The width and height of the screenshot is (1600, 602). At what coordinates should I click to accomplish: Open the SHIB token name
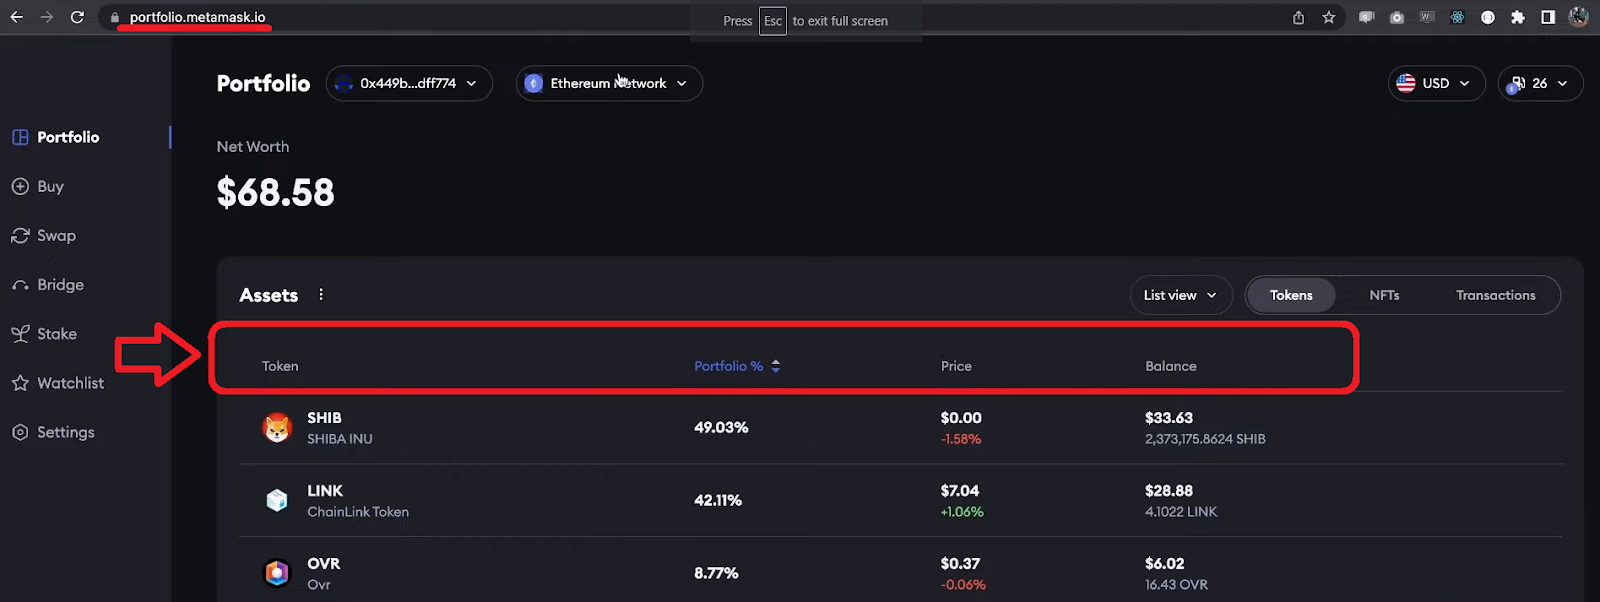[324, 418]
